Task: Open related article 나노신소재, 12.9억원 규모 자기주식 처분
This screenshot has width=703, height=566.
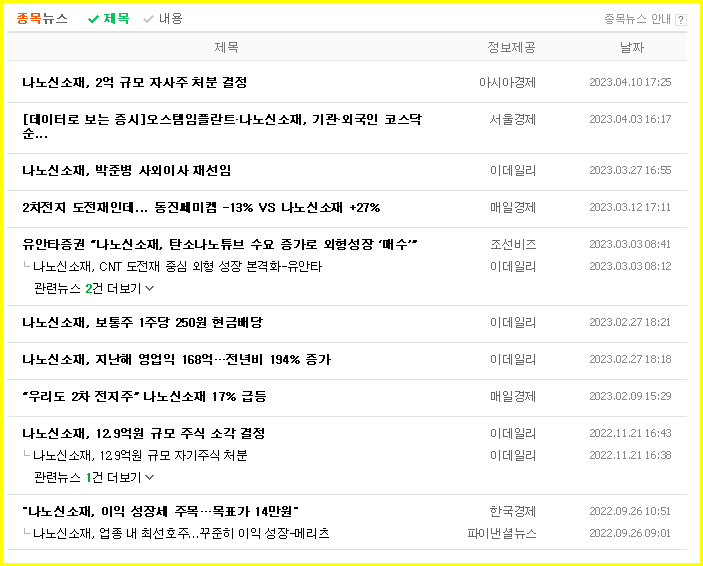Action: coord(140,456)
